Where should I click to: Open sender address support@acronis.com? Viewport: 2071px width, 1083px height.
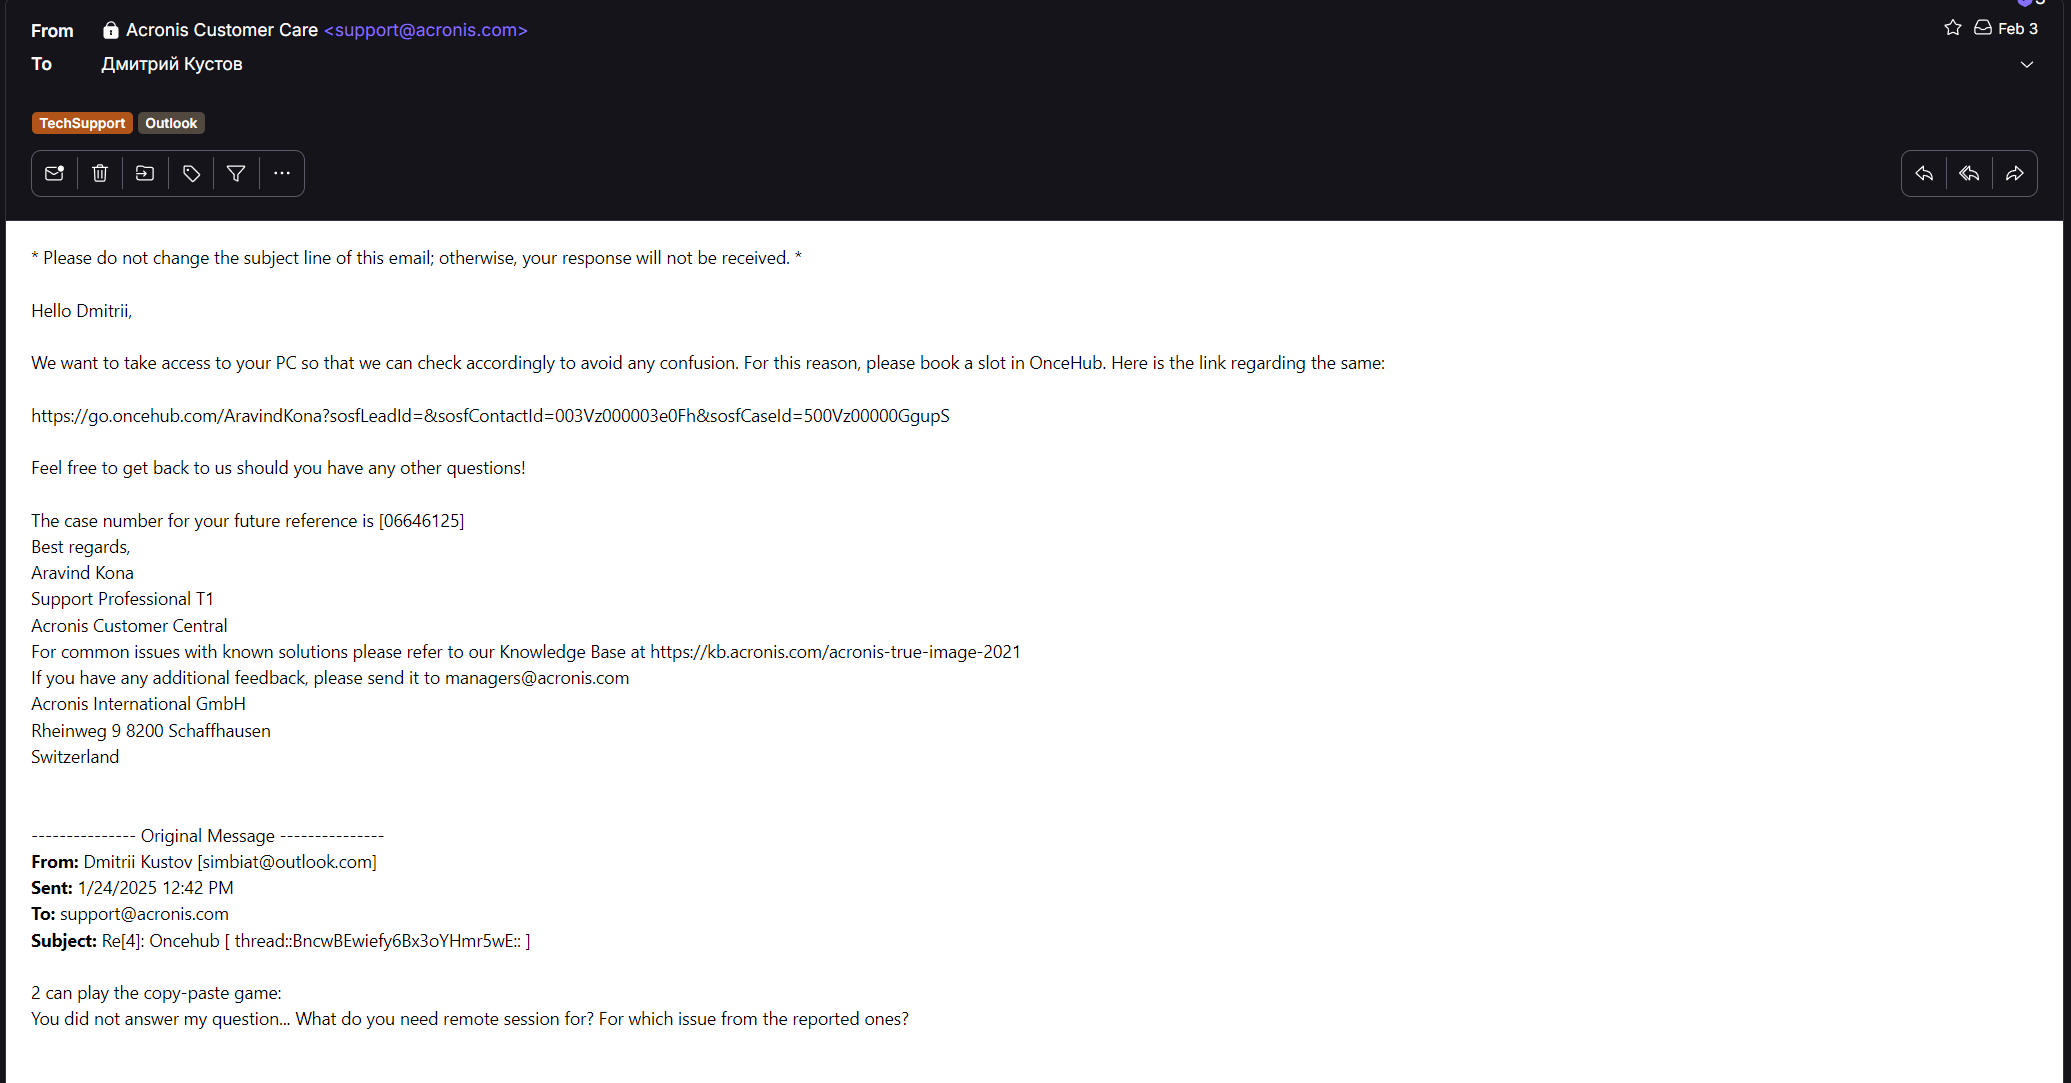(425, 30)
